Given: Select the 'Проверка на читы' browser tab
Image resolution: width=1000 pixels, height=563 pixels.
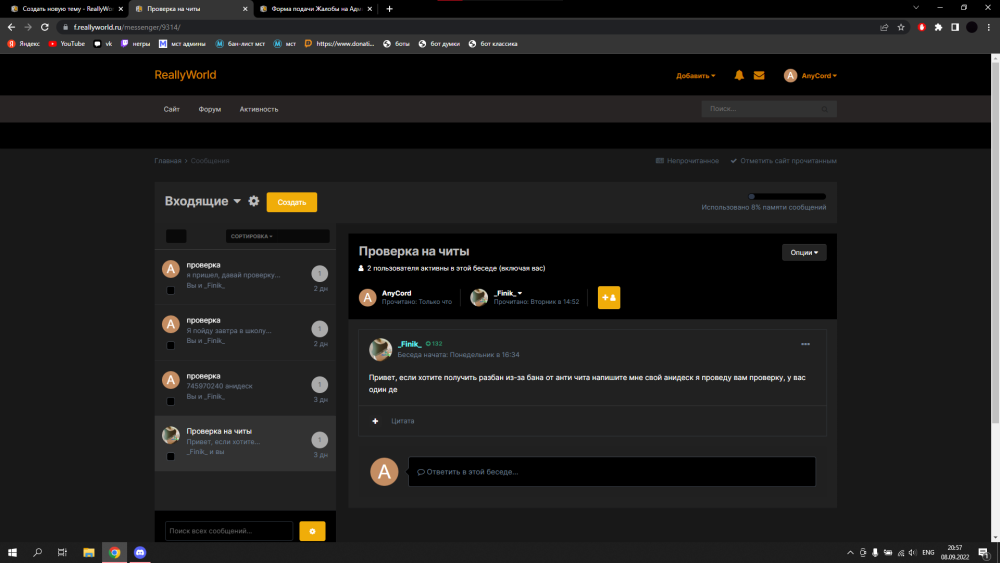Looking at the screenshot, I should [191, 9].
